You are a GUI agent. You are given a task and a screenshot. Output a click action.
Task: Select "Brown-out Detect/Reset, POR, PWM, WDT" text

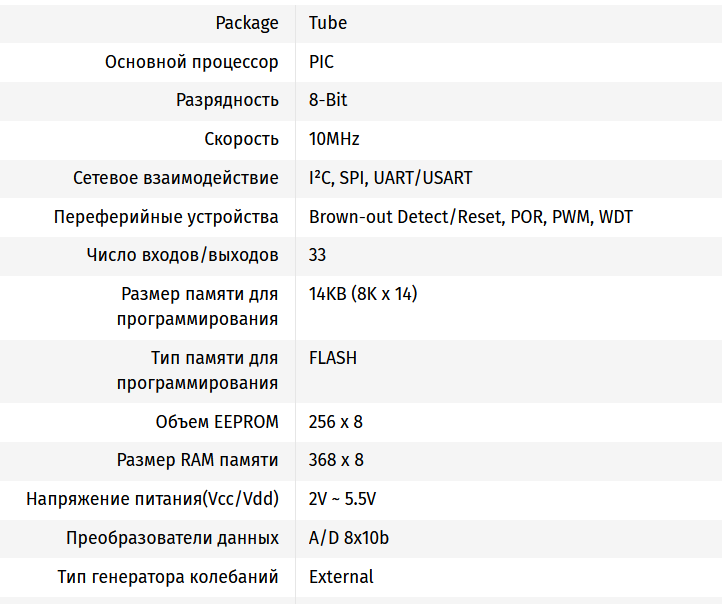pyautogui.click(x=470, y=217)
